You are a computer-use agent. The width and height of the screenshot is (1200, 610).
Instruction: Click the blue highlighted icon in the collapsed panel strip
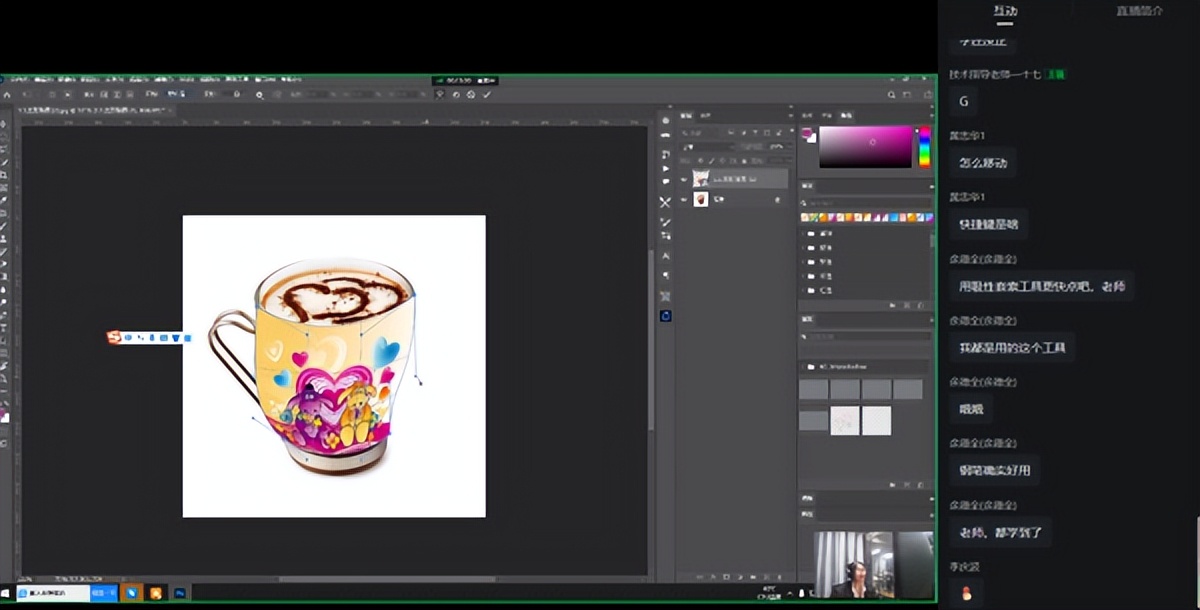coord(666,316)
